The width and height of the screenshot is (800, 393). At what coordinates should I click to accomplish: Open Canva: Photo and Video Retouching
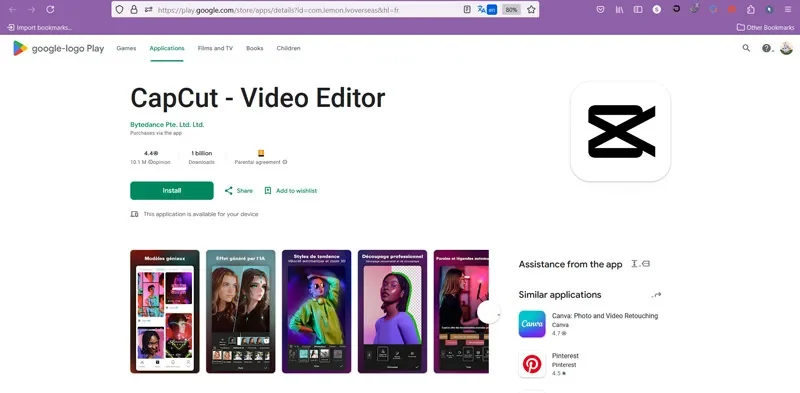605,316
